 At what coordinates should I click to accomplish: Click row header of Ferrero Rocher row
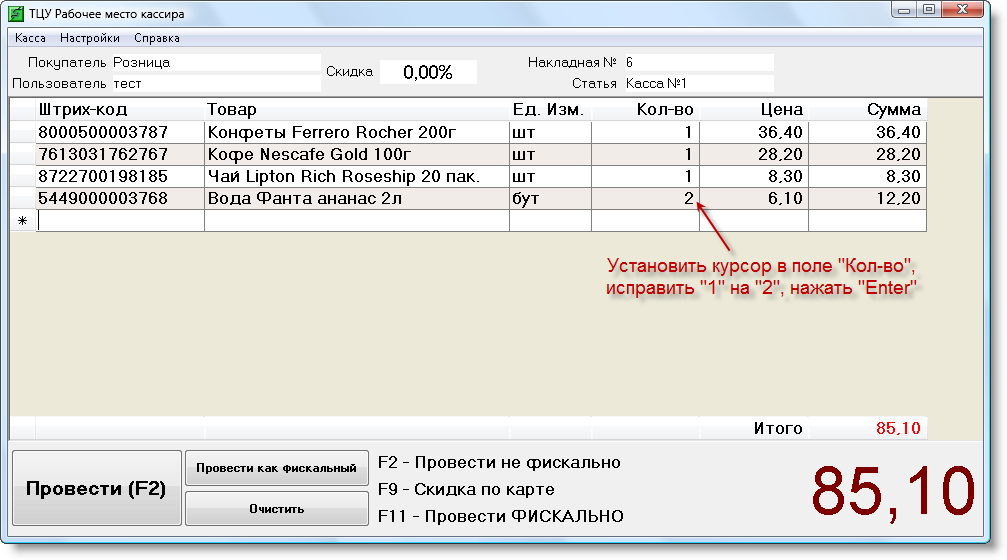point(22,132)
